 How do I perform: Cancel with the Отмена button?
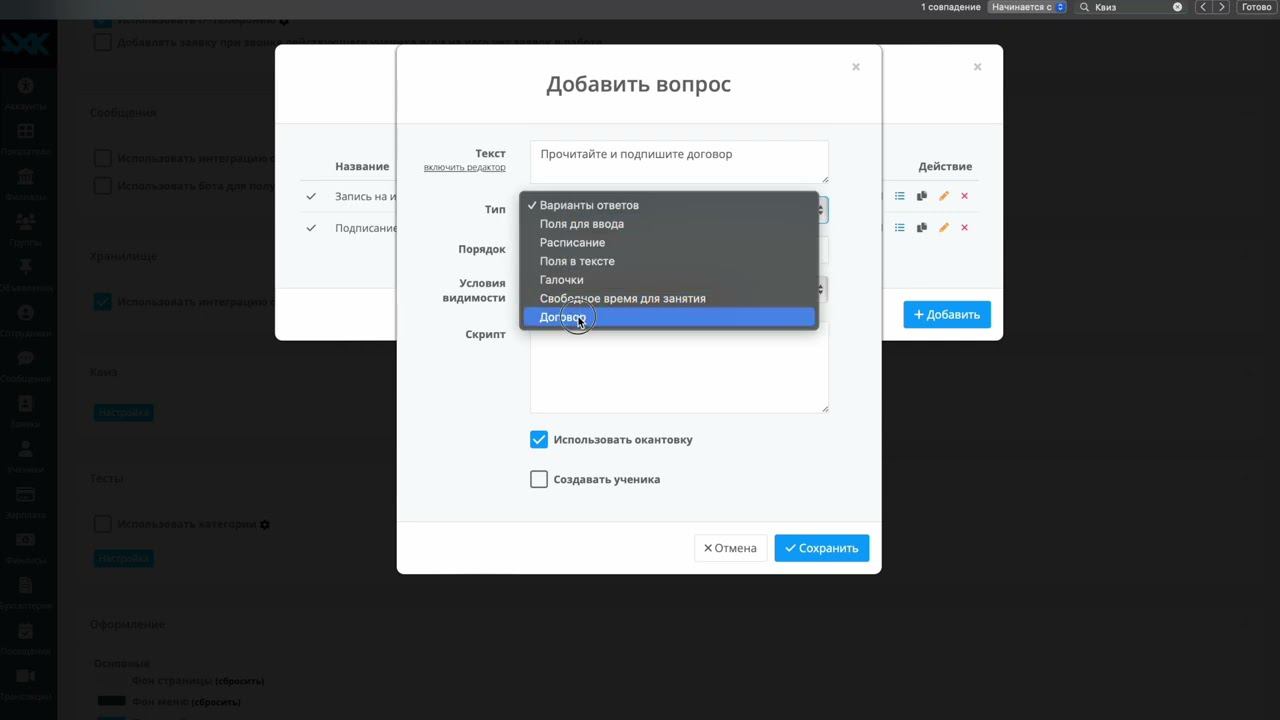tap(730, 548)
